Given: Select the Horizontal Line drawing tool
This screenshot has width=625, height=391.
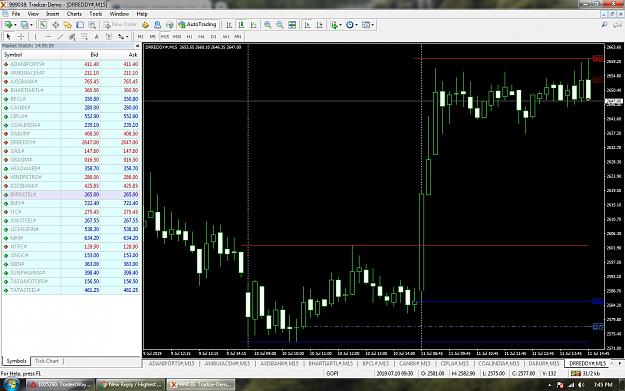Looking at the screenshot, I should 48,37.
